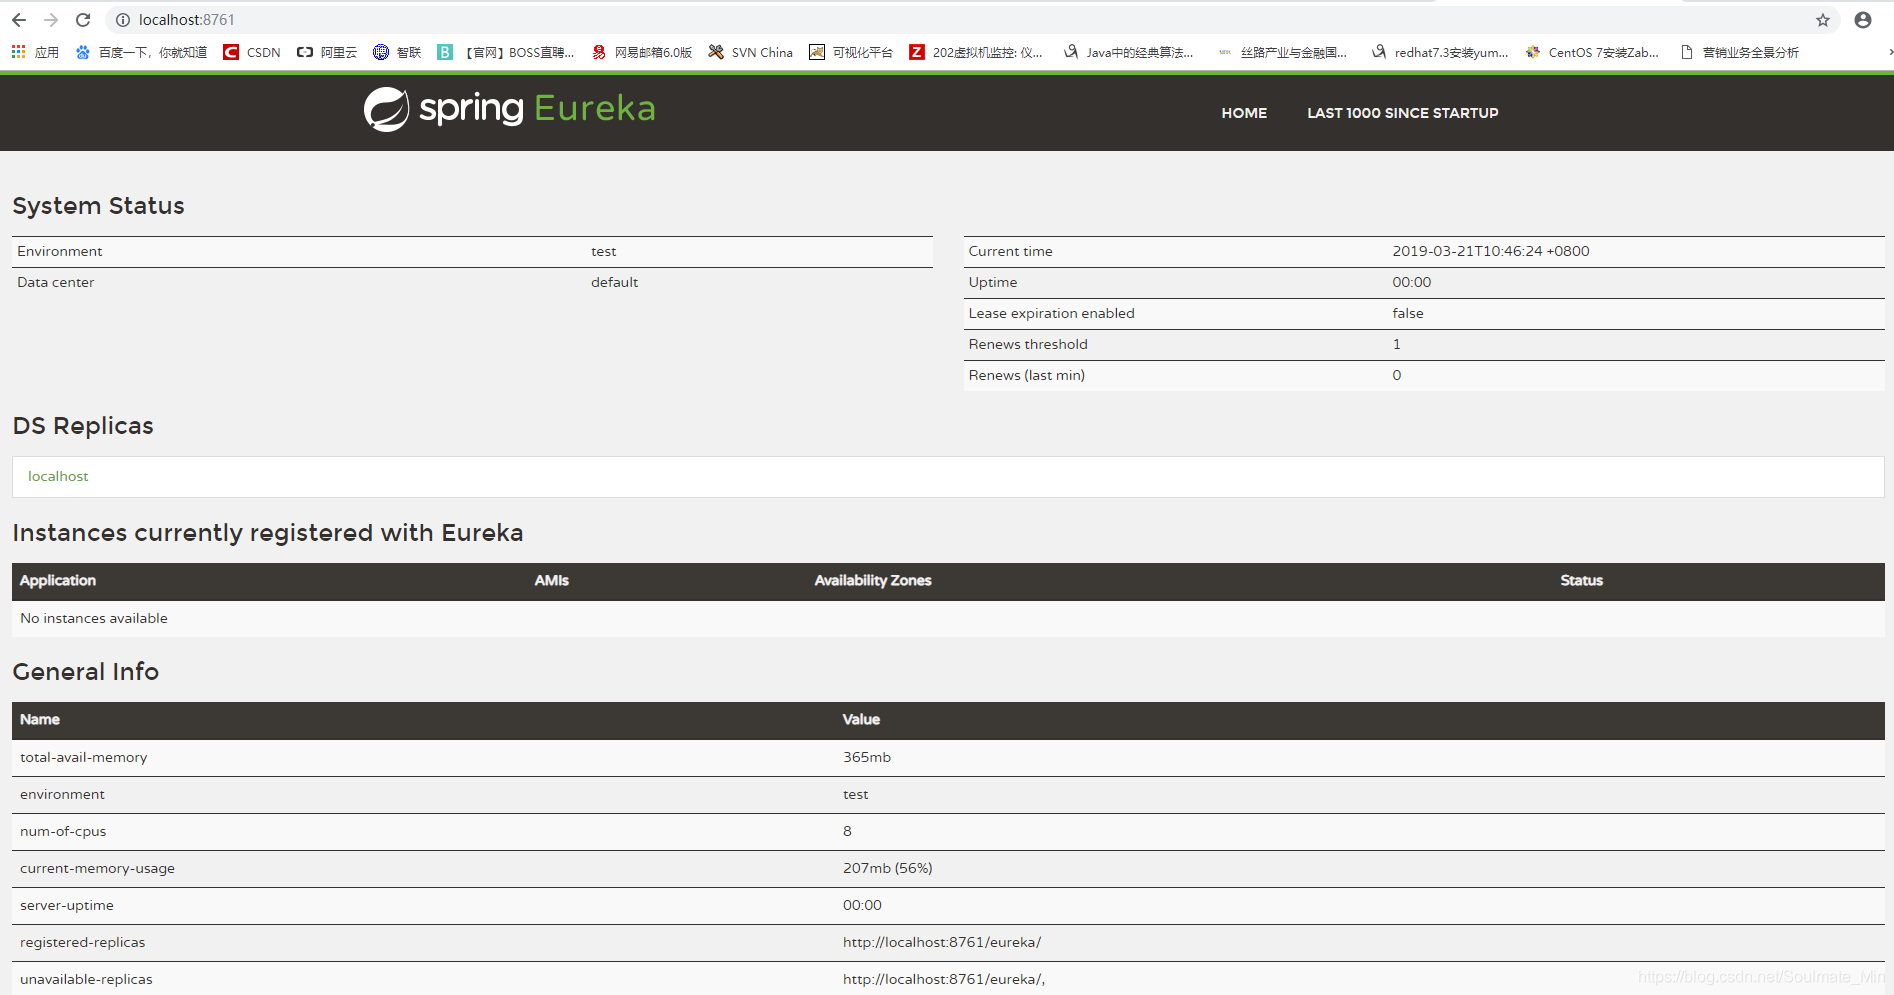Viewport: 1894px width, 995px height.
Task: Click the Application column header
Action: tap(58, 580)
